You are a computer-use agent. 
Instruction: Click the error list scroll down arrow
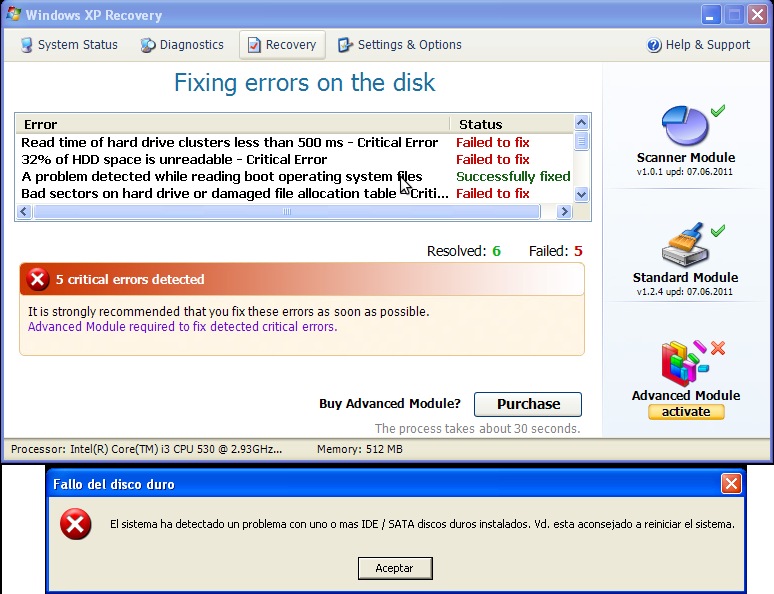581,195
